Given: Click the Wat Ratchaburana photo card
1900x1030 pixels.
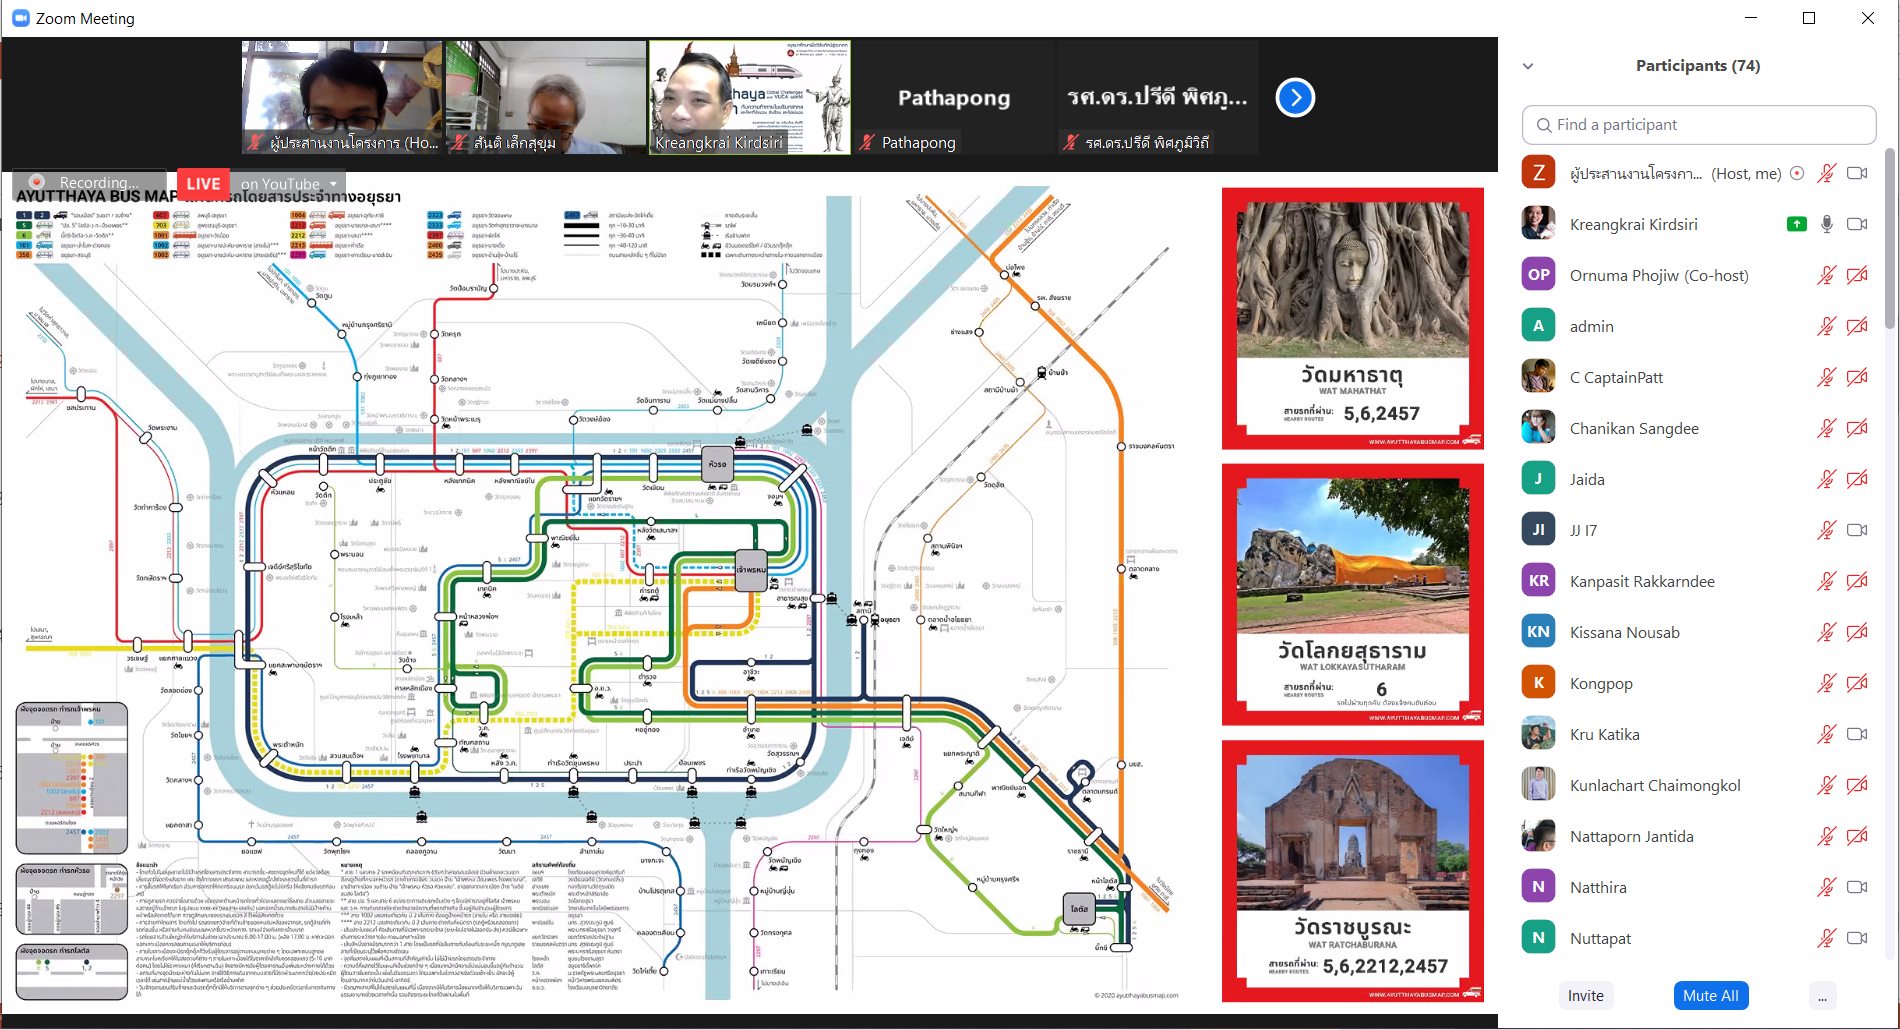Looking at the screenshot, I should [x=1352, y=871].
